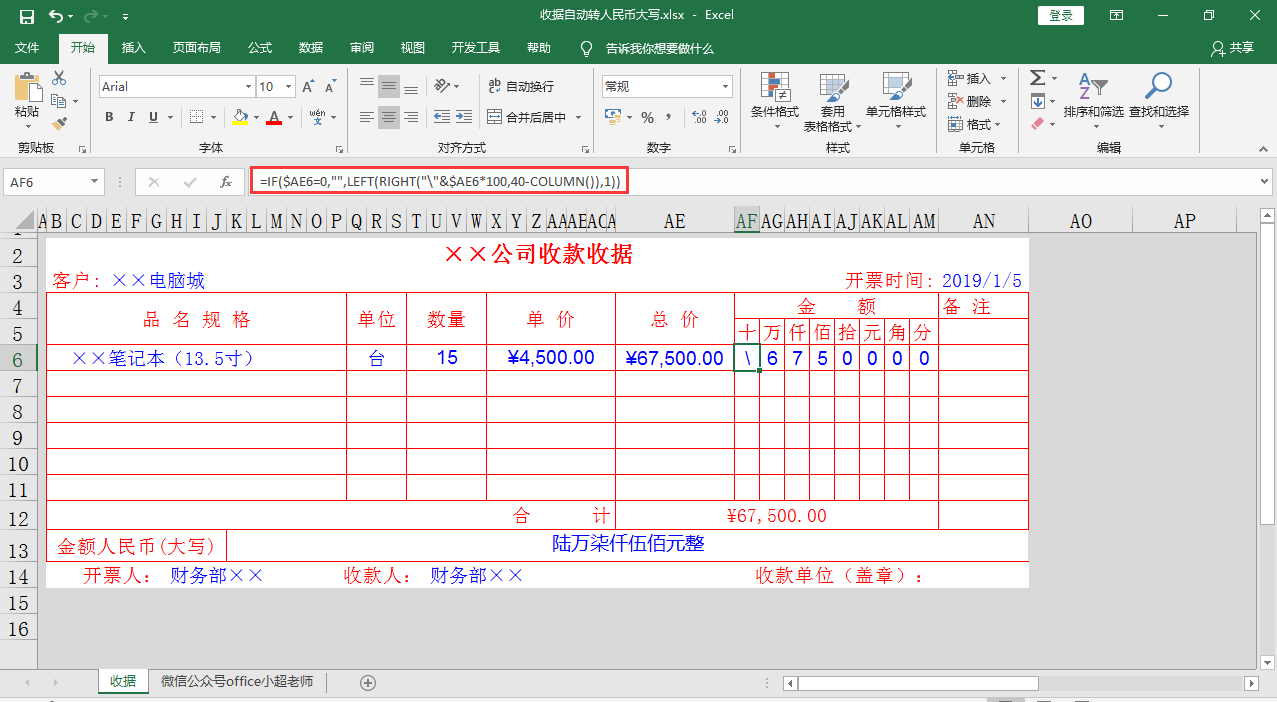1277x702 pixels.
Task: Apply the accounting number format
Action: [x=615, y=117]
